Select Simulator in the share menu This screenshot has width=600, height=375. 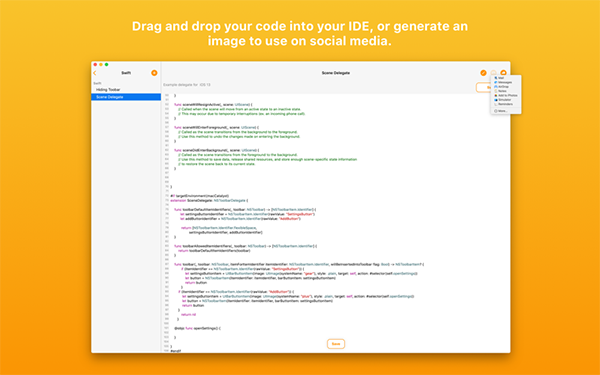point(505,99)
